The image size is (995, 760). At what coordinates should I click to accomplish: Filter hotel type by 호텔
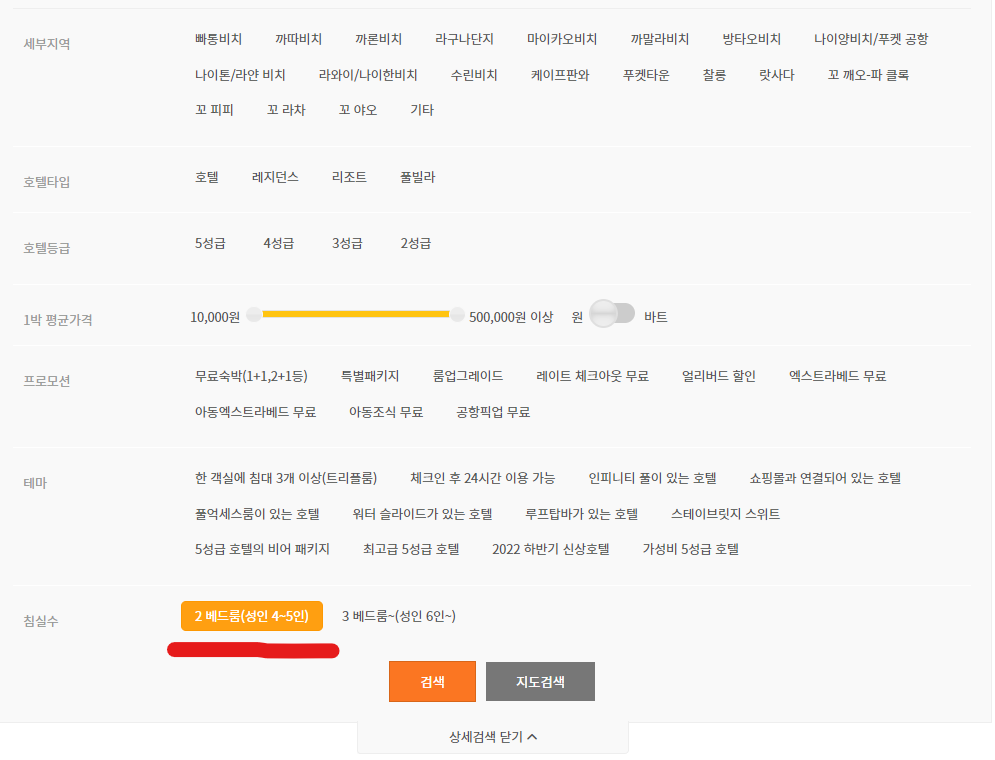pos(207,177)
